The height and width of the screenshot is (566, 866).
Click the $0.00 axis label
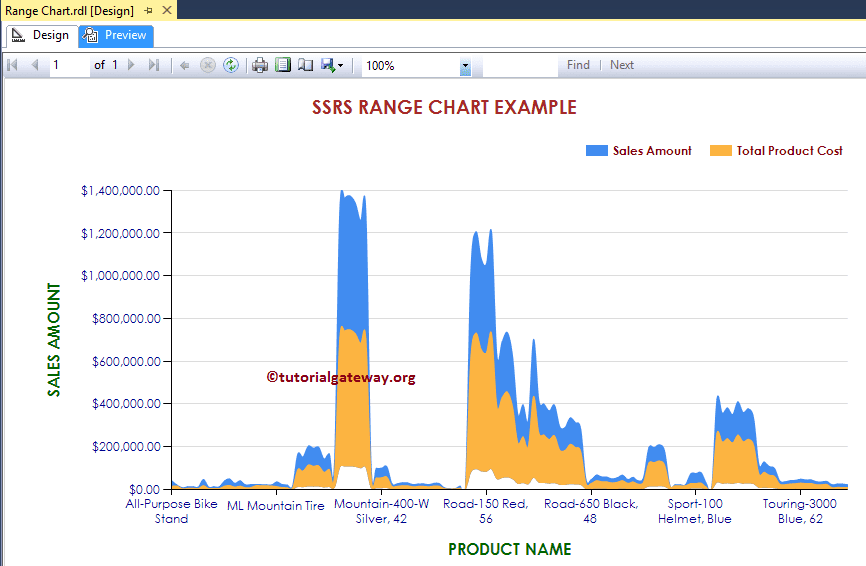[145, 489]
